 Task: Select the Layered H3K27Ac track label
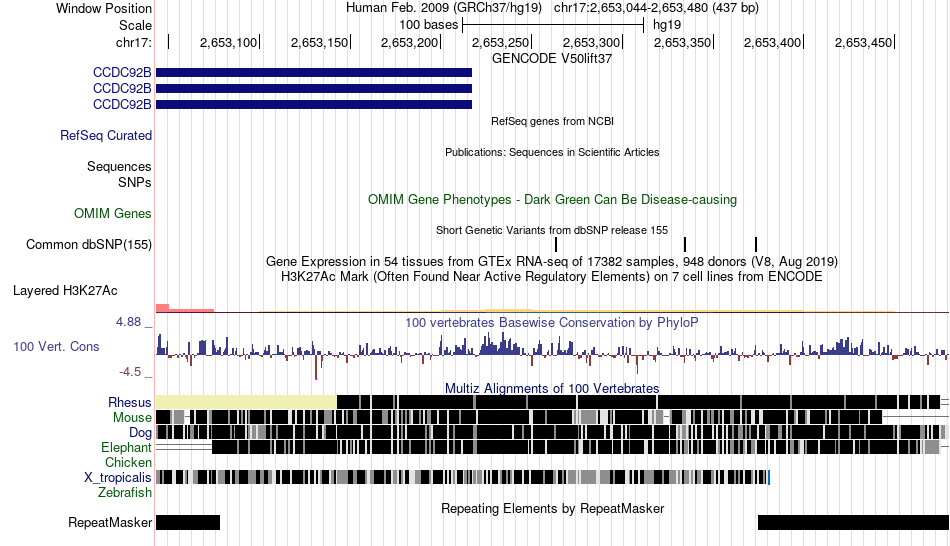click(65, 290)
